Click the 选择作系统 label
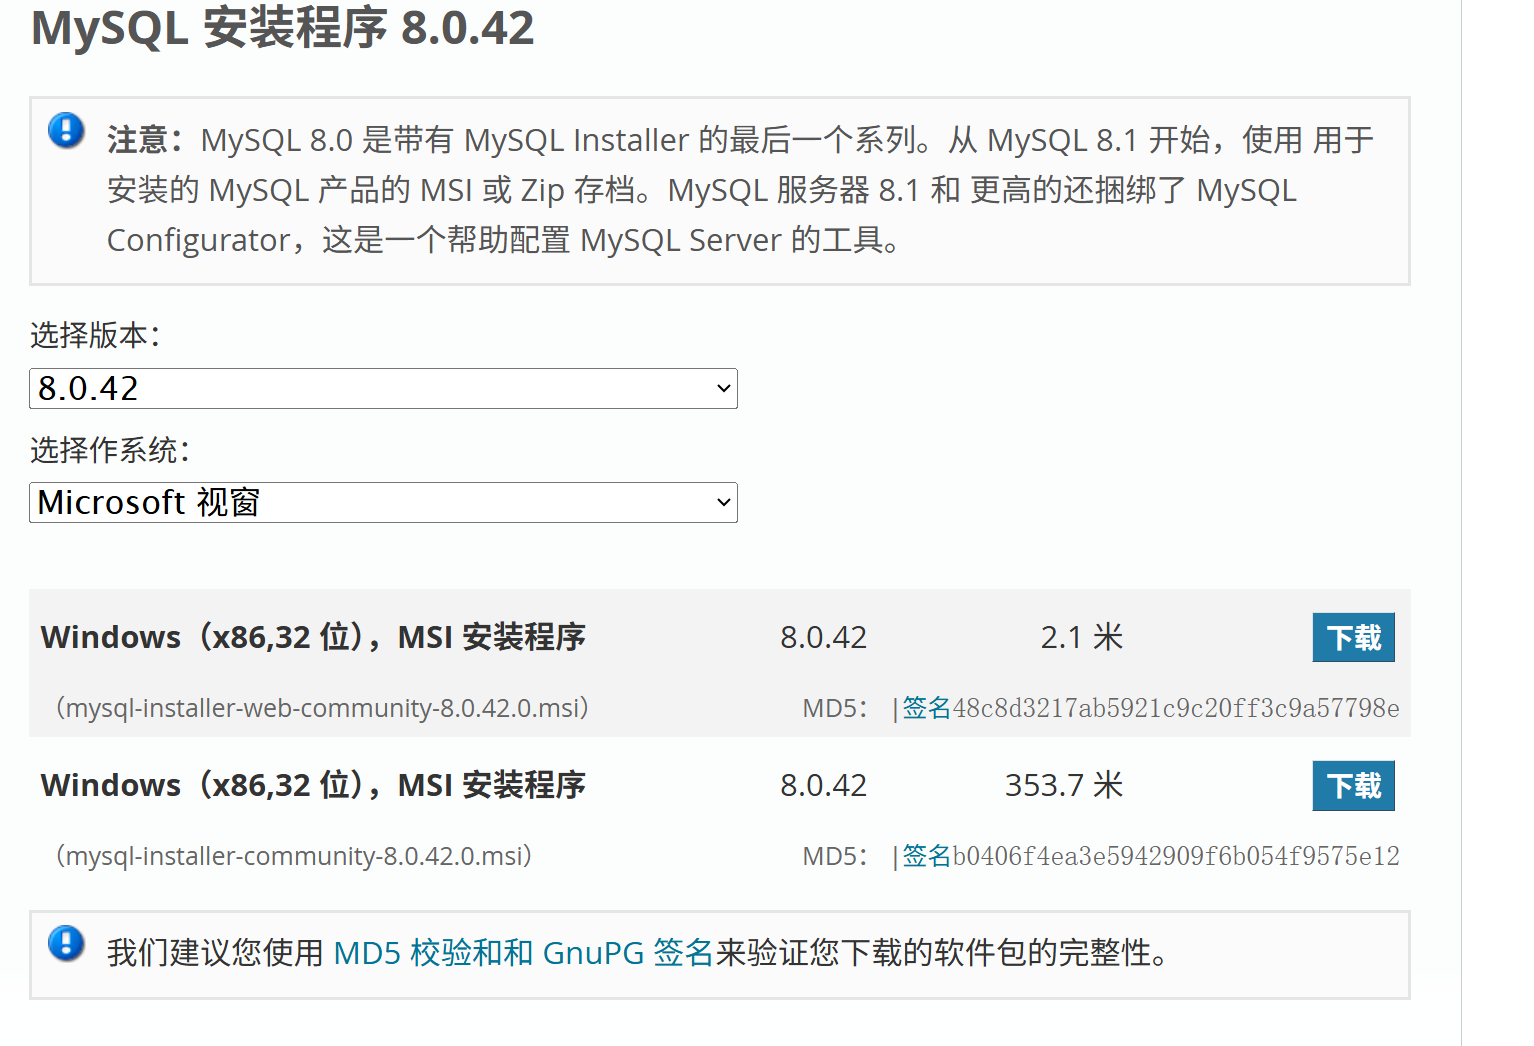Screen dimensions: 1534x1046 tap(110, 450)
